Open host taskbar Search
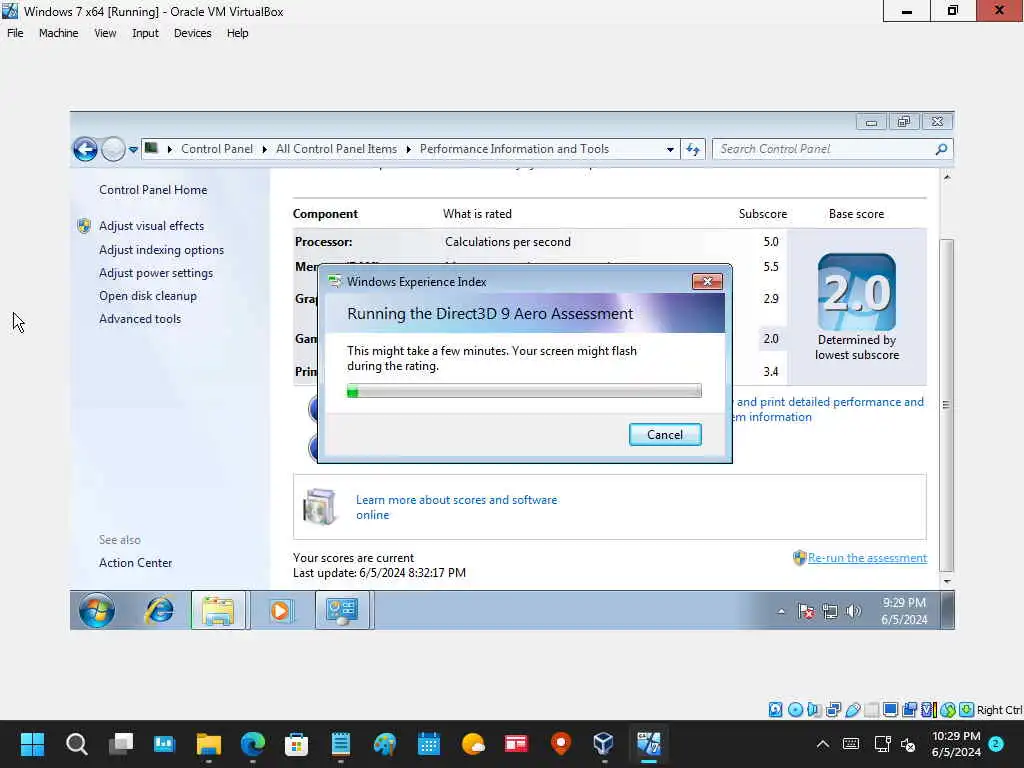The width and height of the screenshot is (1024, 768). point(76,744)
